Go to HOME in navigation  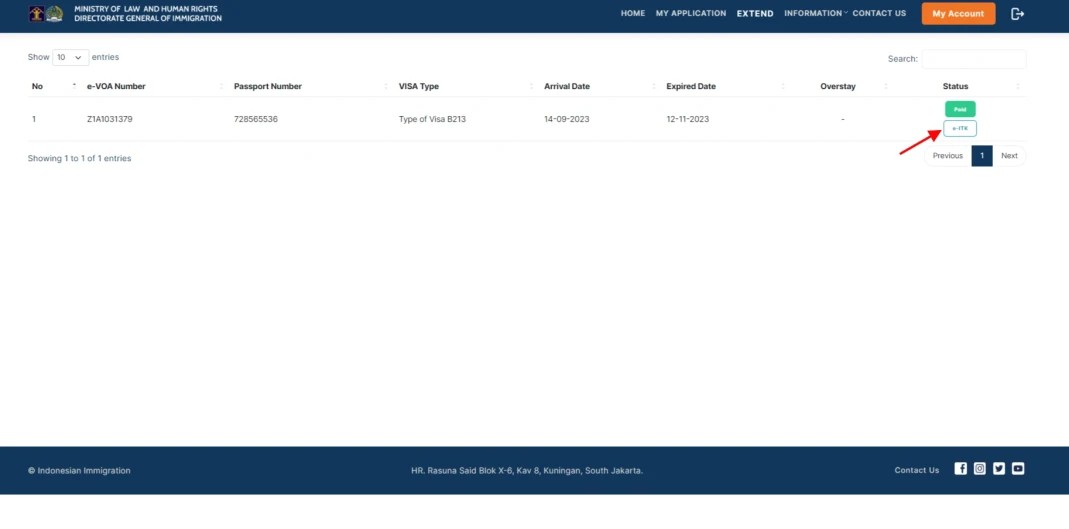click(x=633, y=13)
